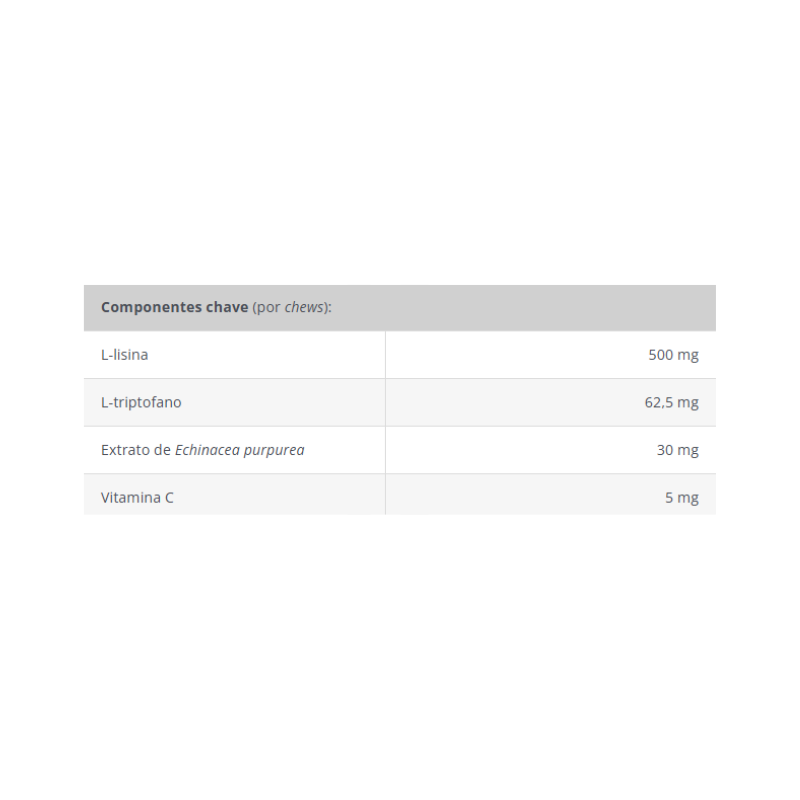Select the 'L-lisina' ingredient label
800x800 pixels.
[x=124, y=355]
